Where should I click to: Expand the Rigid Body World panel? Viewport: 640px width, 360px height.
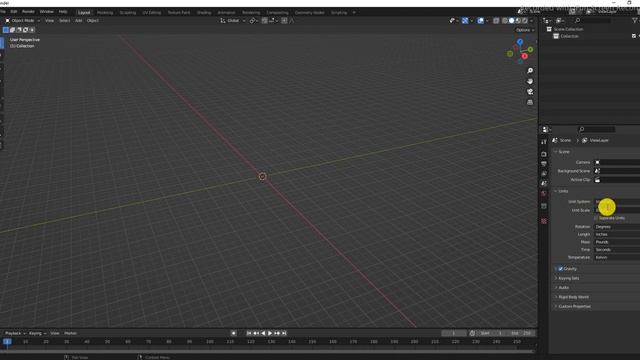[x=573, y=297]
